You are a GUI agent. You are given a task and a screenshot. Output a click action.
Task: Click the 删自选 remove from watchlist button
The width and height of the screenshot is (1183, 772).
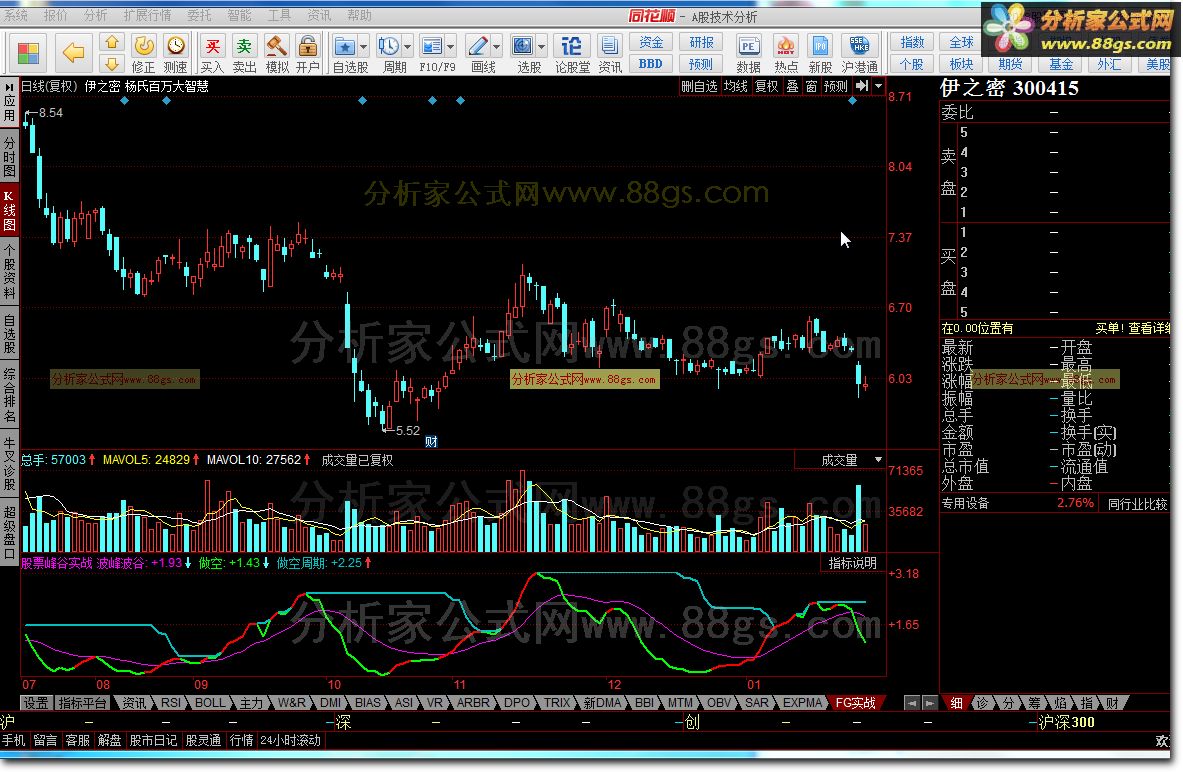pyautogui.click(x=699, y=86)
